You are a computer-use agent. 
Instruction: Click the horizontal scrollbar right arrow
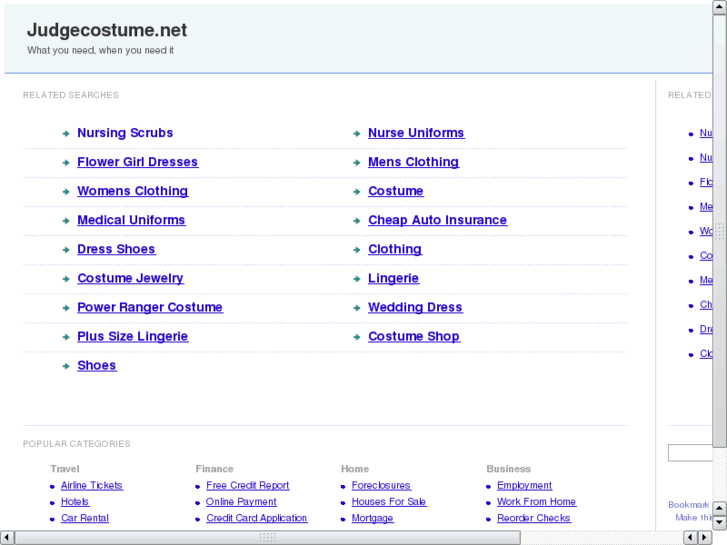click(705, 538)
